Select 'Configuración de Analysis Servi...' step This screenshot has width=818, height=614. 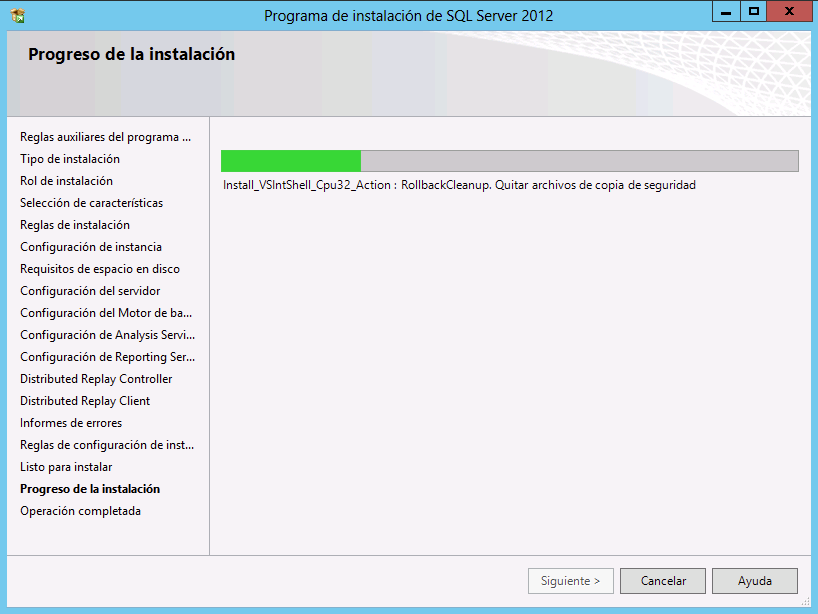[x=107, y=334]
